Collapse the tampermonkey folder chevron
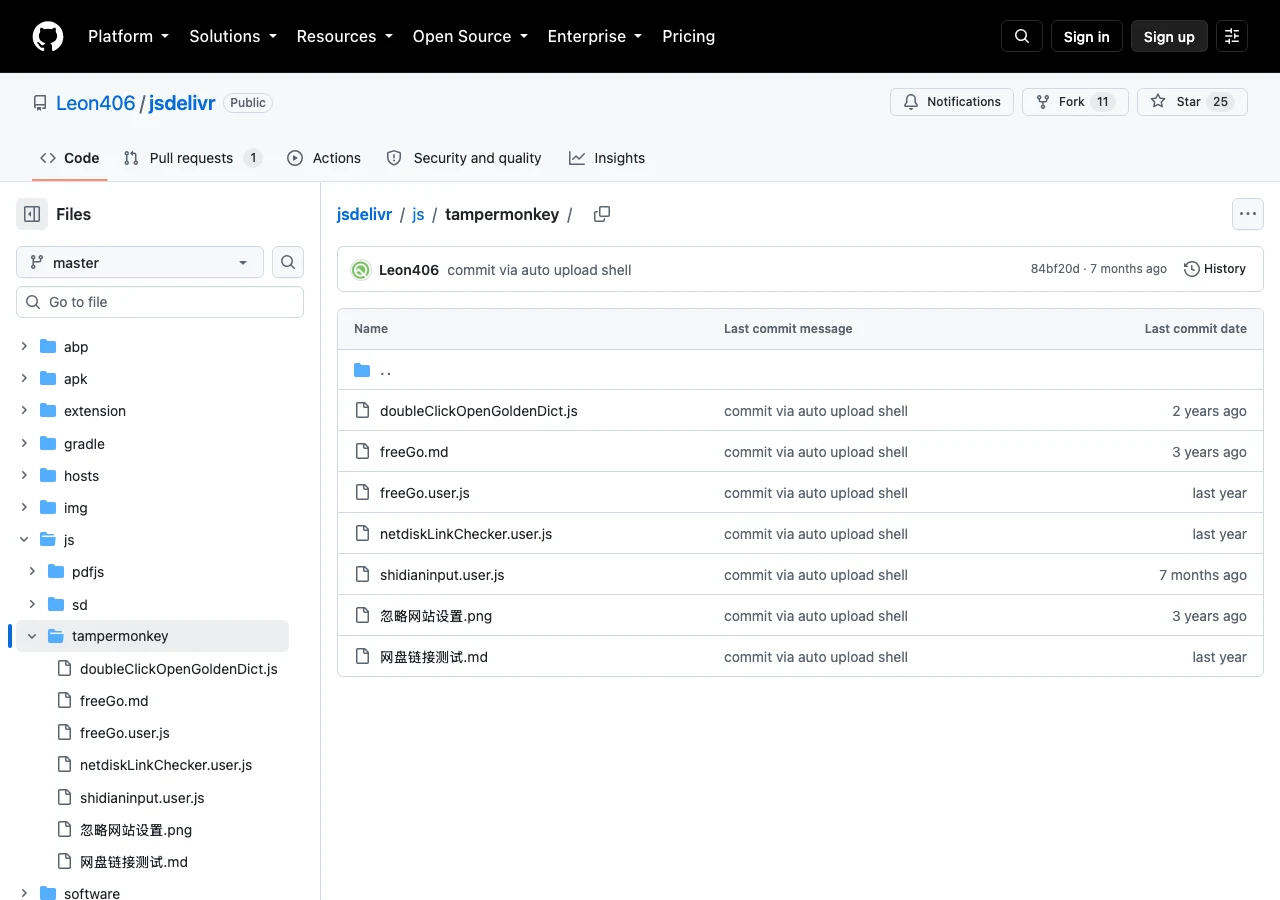Viewport: 1280px width, 900px height. (x=32, y=636)
